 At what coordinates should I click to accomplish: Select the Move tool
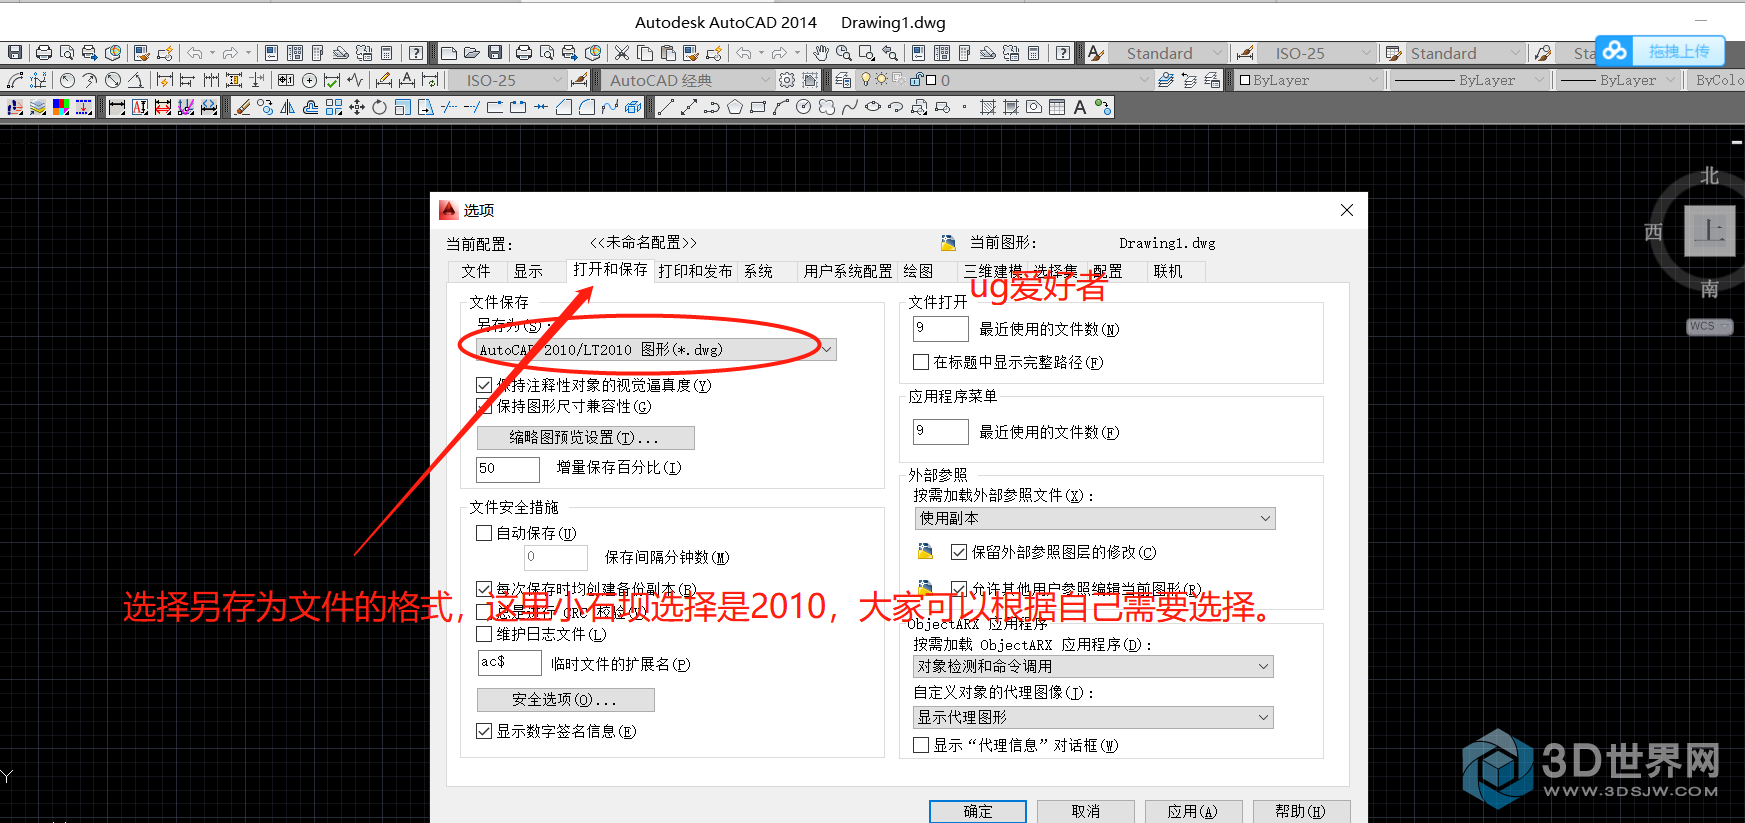[x=357, y=107]
